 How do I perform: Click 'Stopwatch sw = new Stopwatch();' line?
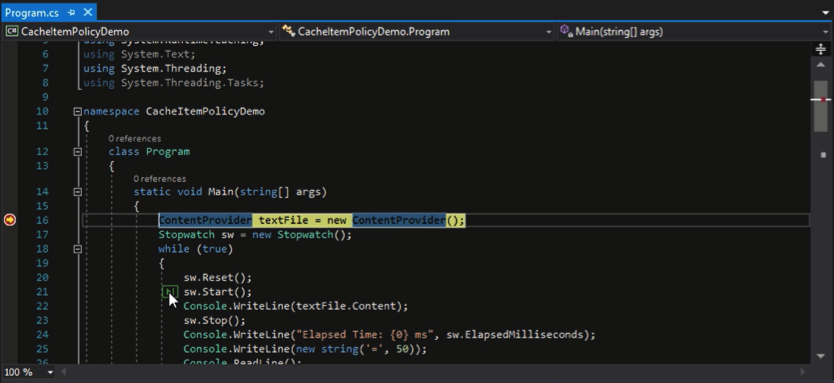pyautogui.click(x=255, y=235)
